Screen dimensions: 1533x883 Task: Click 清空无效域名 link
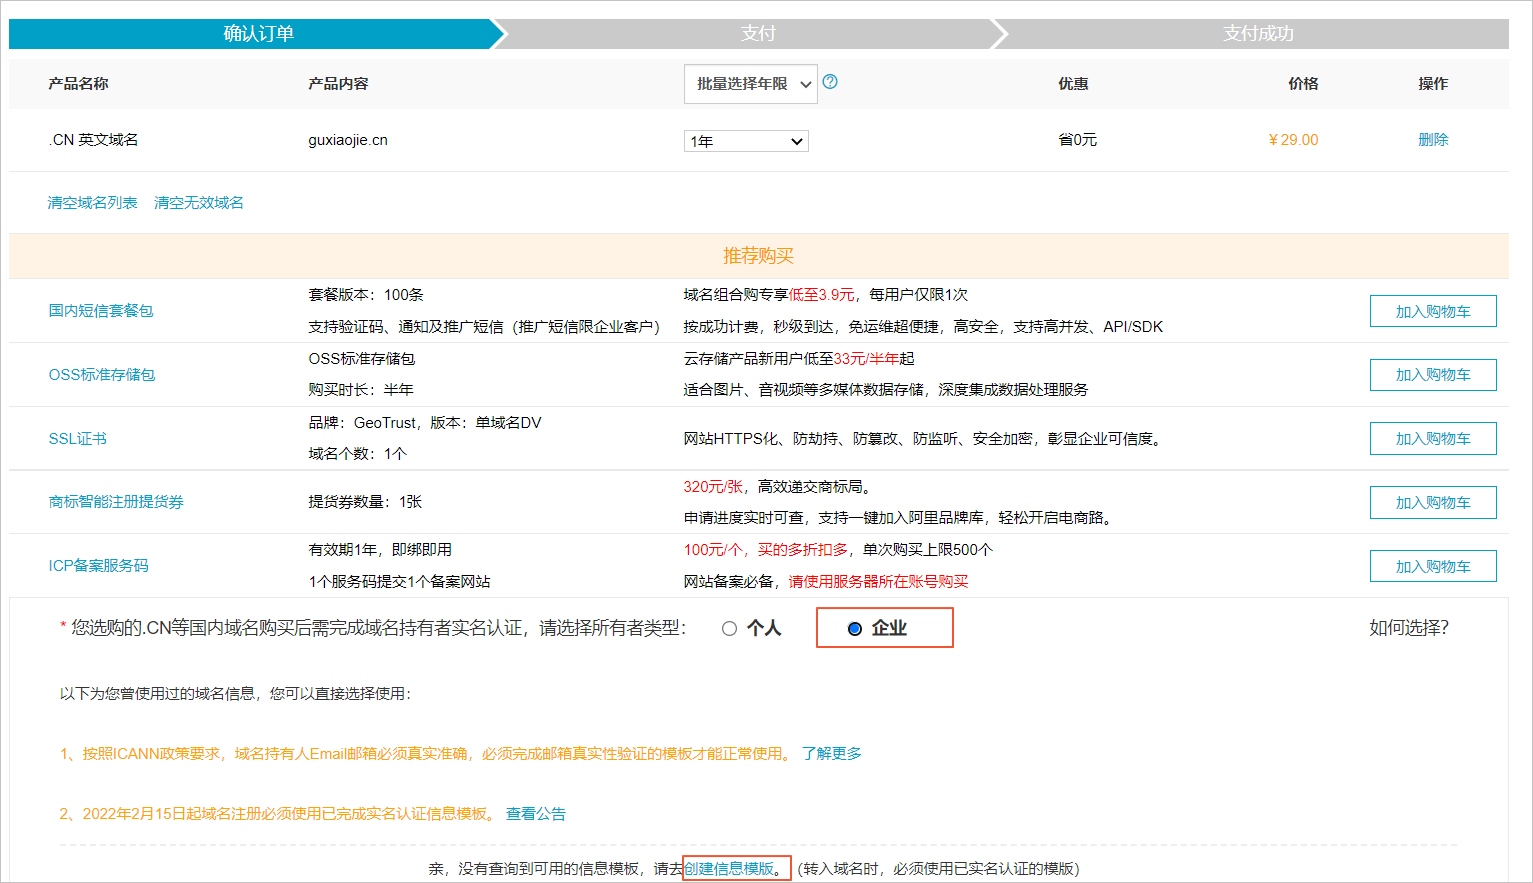tap(199, 202)
